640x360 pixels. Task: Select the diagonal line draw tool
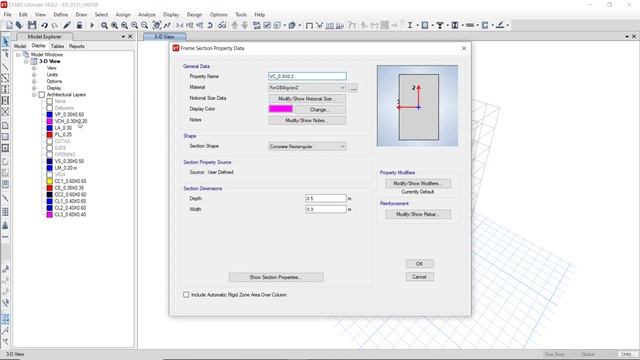point(5,67)
